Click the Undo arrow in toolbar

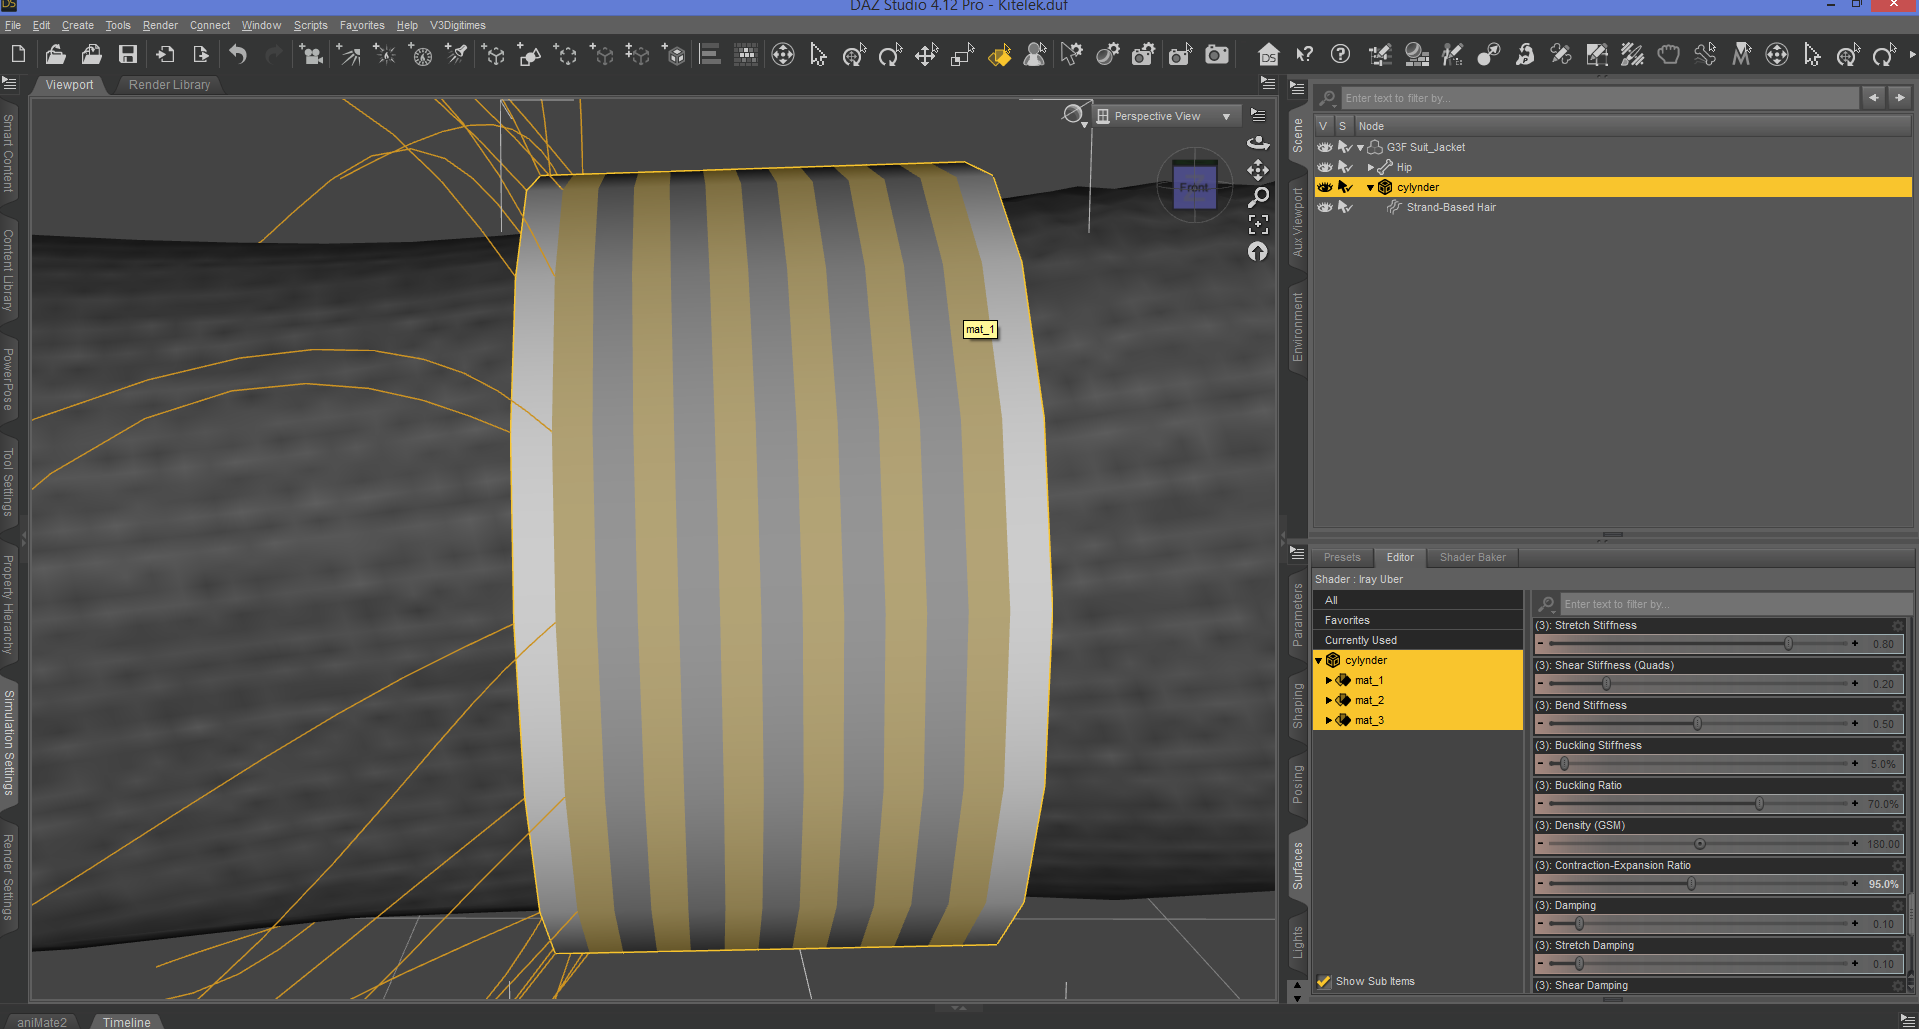tap(238, 55)
